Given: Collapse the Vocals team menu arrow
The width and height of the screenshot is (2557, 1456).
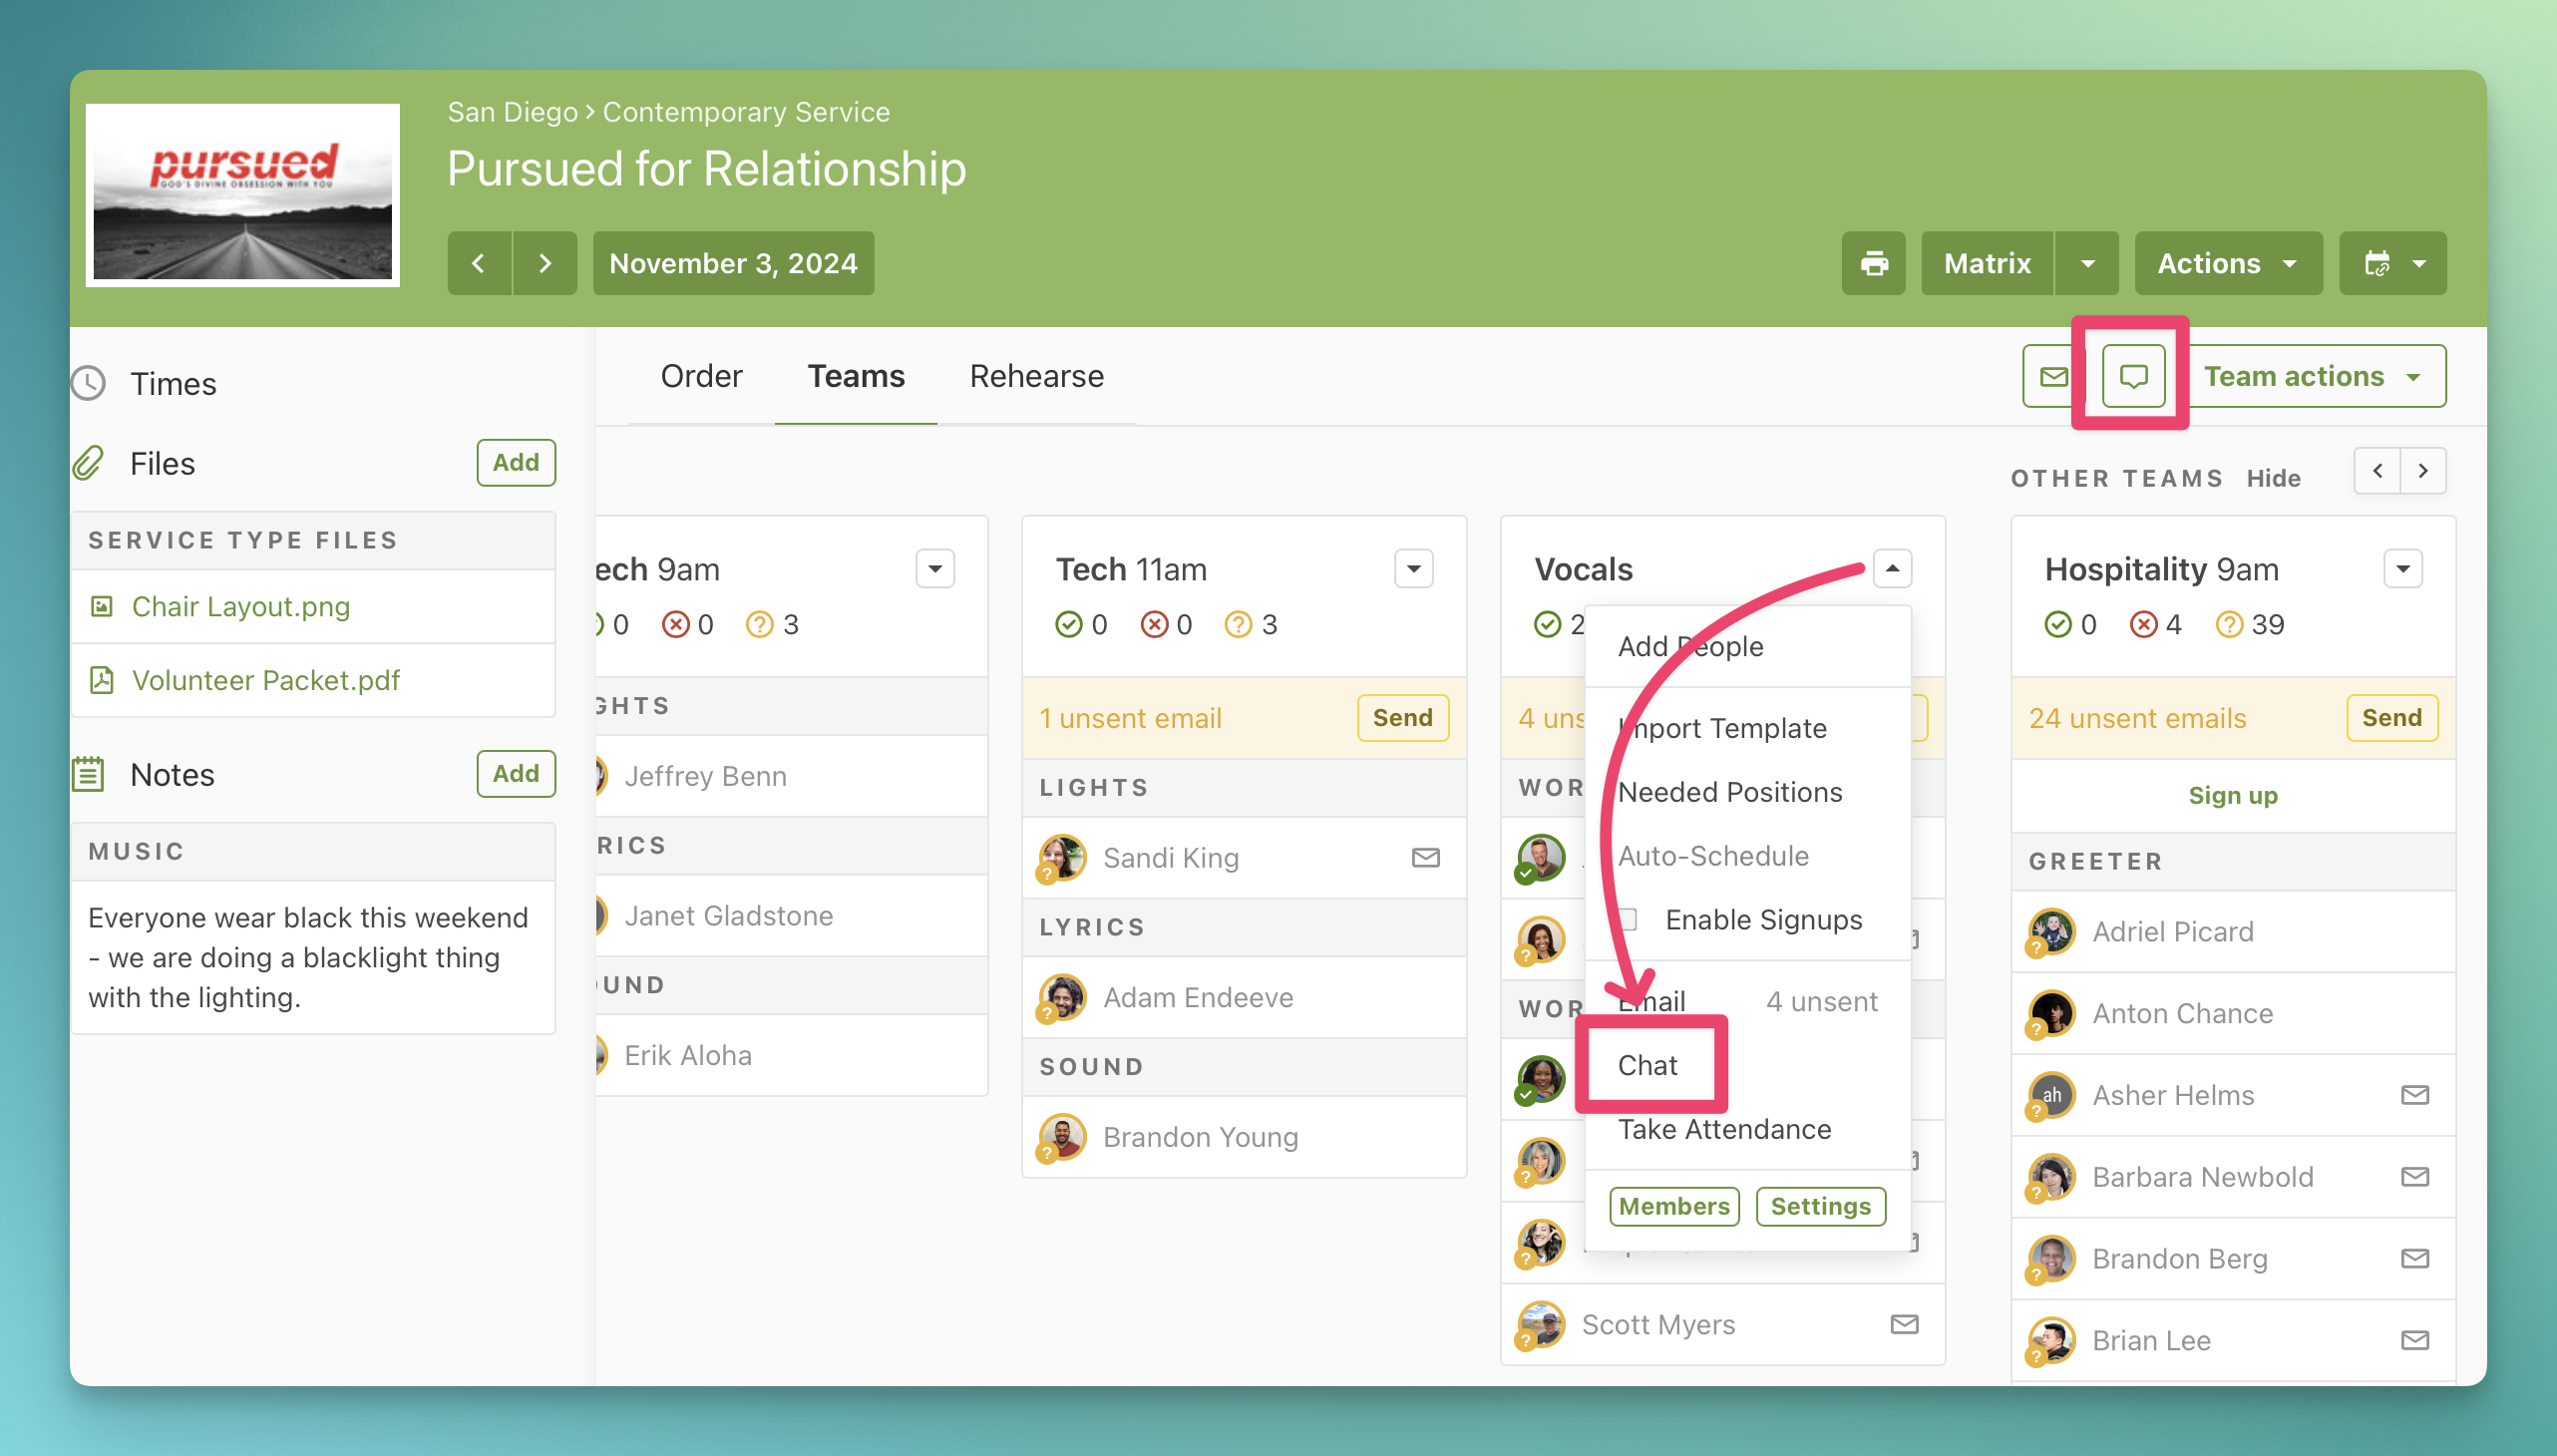Looking at the screenshot, I should pyautogui.click(x=1892, y=569).
